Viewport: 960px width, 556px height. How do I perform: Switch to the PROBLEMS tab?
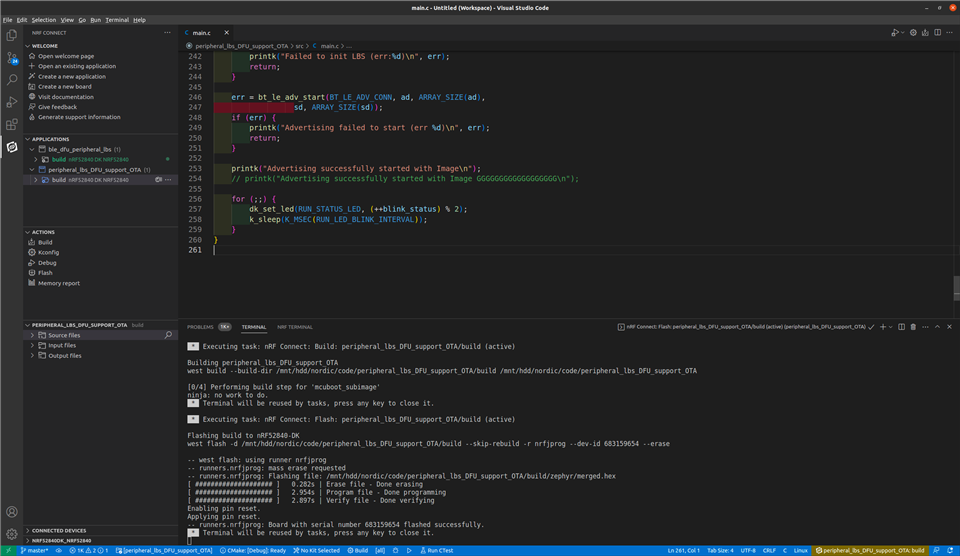(200, 327)
